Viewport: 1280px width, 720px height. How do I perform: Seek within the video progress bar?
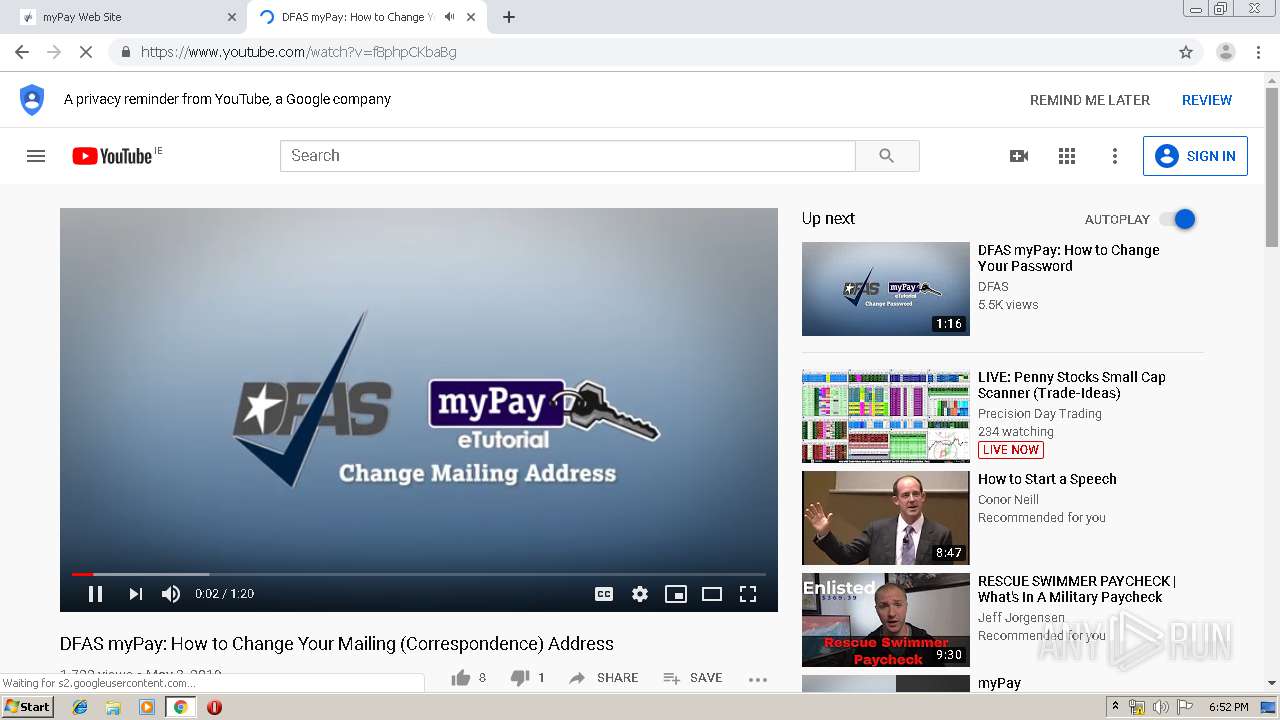coord(419,574)
